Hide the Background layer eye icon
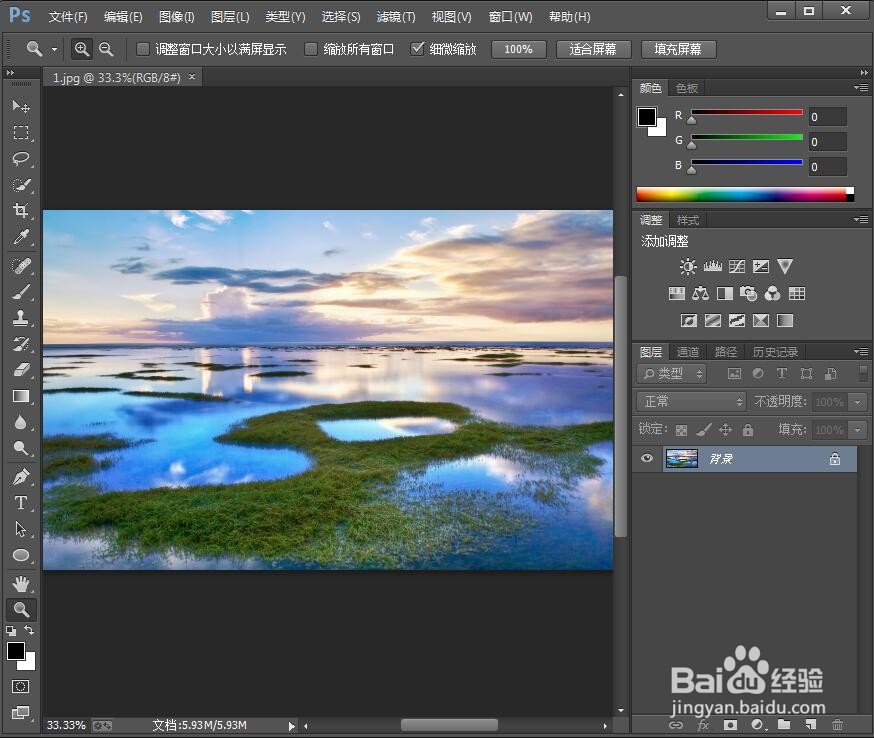Screen dimensions: 874x738 (647, 458)
